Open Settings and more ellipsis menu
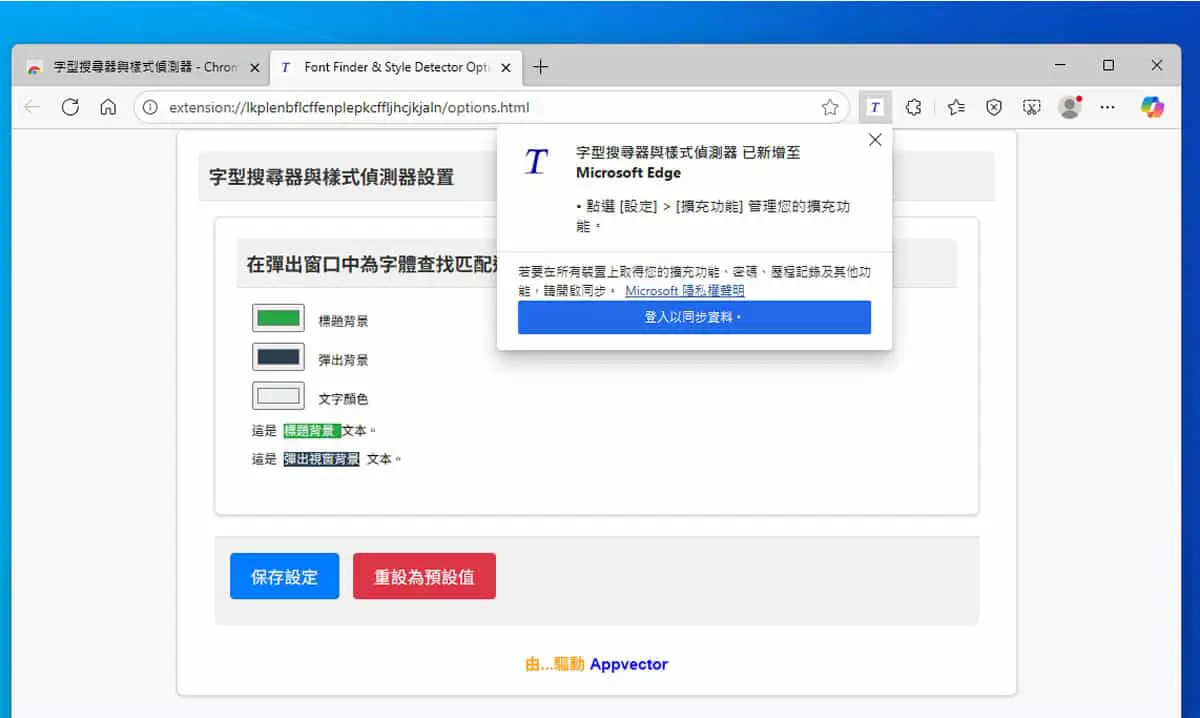The width and height of the screenshot is (1200, 718). click(1107, 107)
